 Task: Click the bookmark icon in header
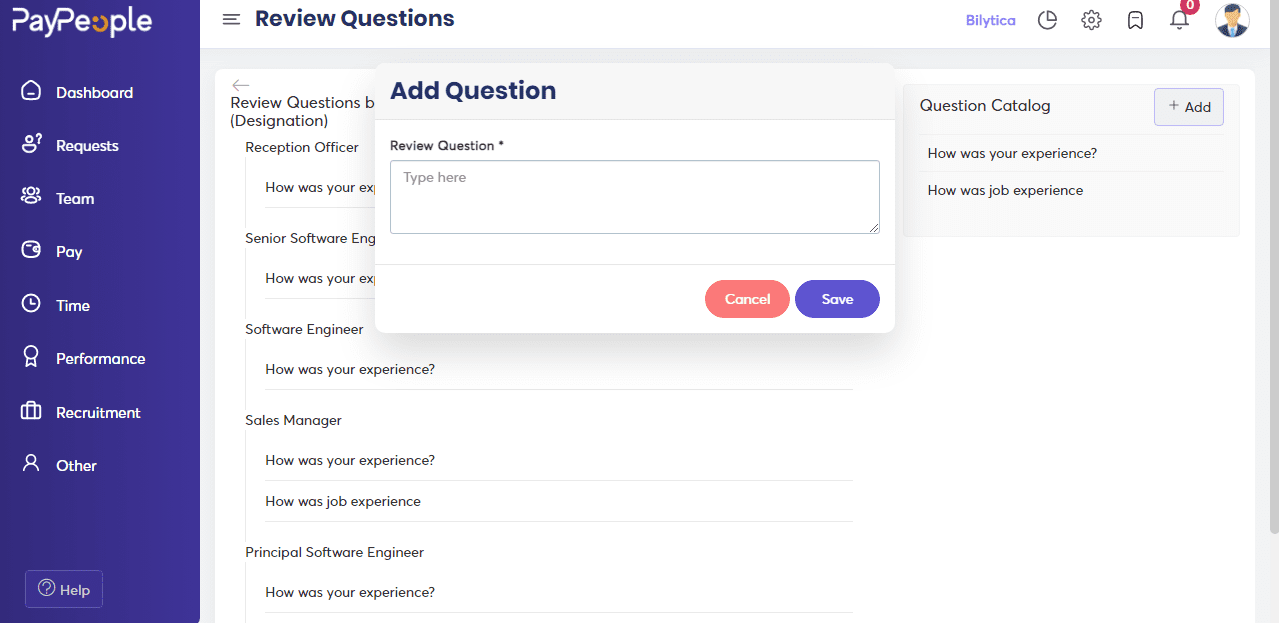tap(1135, 20)
